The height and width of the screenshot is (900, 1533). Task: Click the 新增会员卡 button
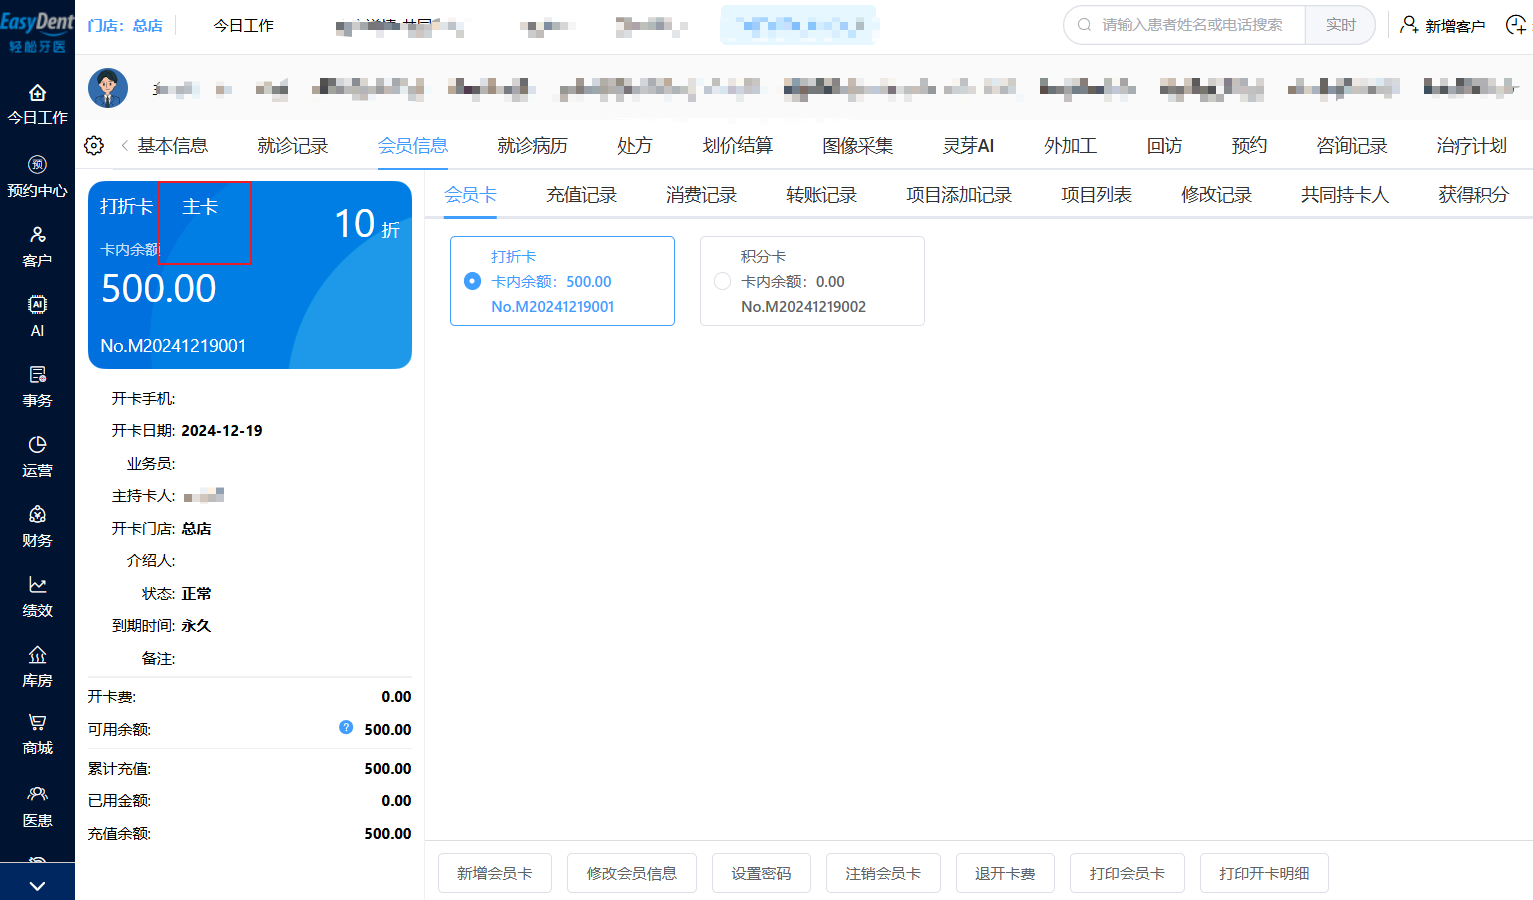tap(494, 873)
